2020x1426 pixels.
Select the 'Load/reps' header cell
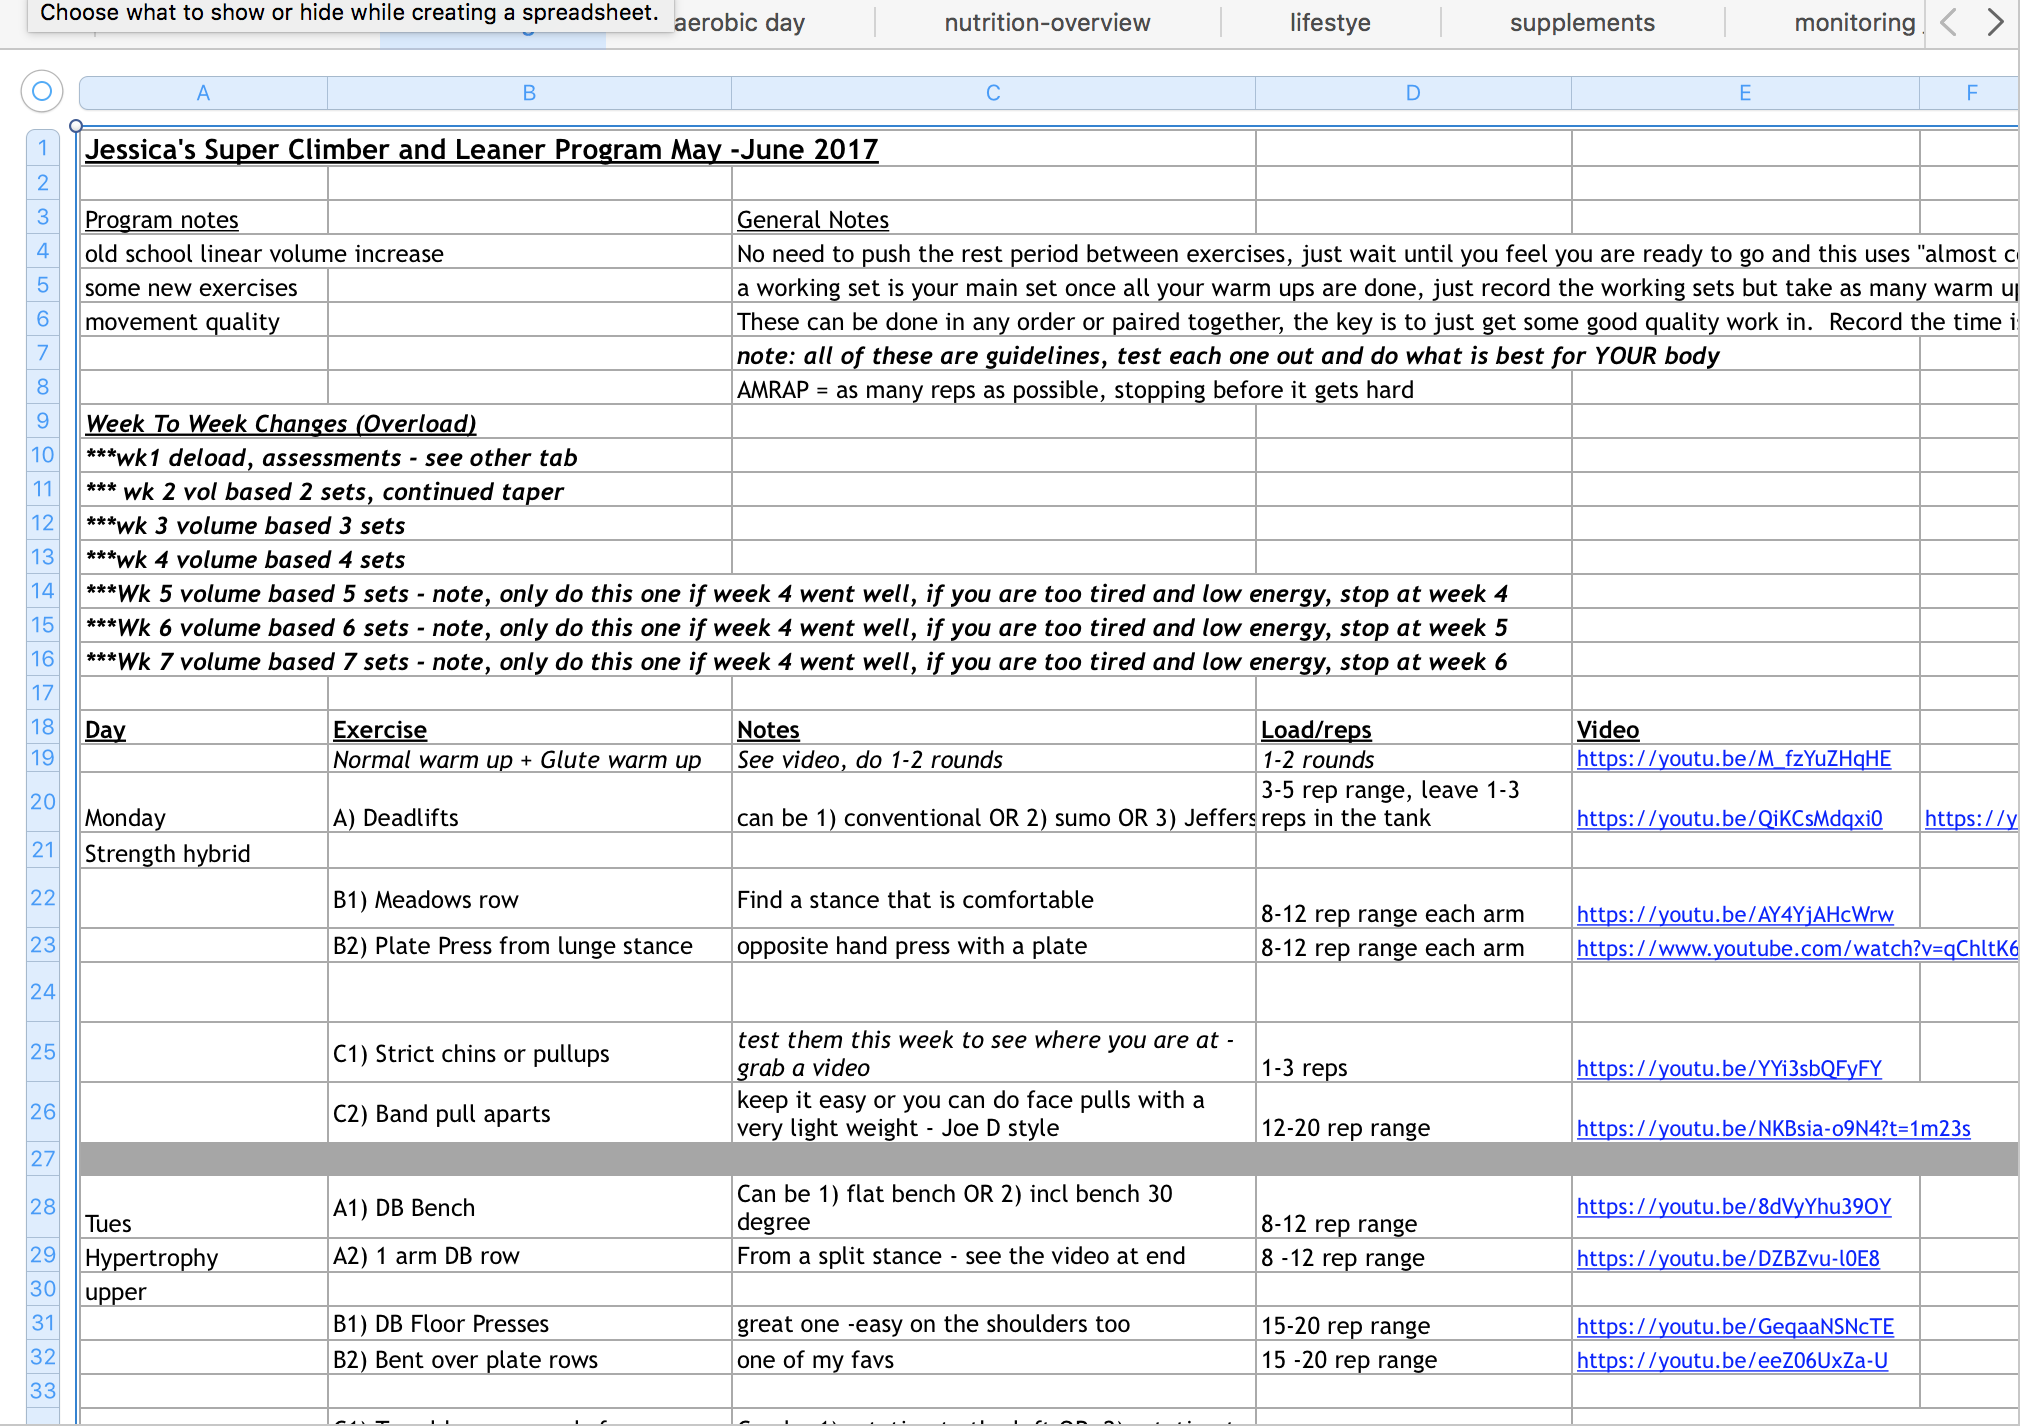click(x=1413, y=729)
